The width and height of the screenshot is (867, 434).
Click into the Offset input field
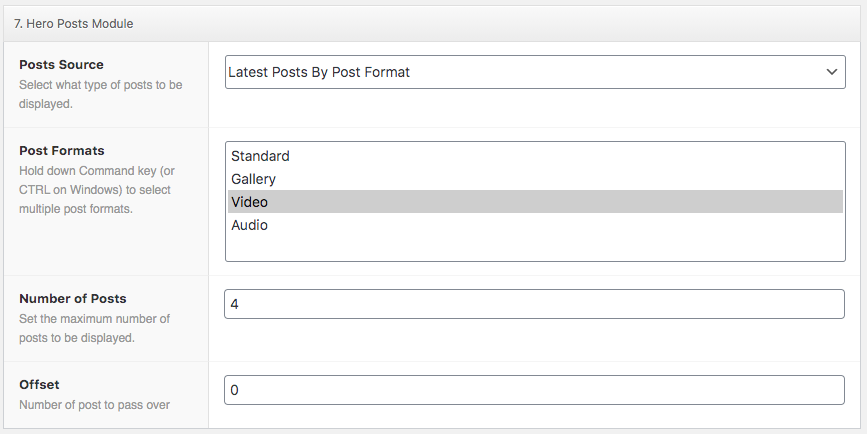pyautogui.click(x=534, y=390)
